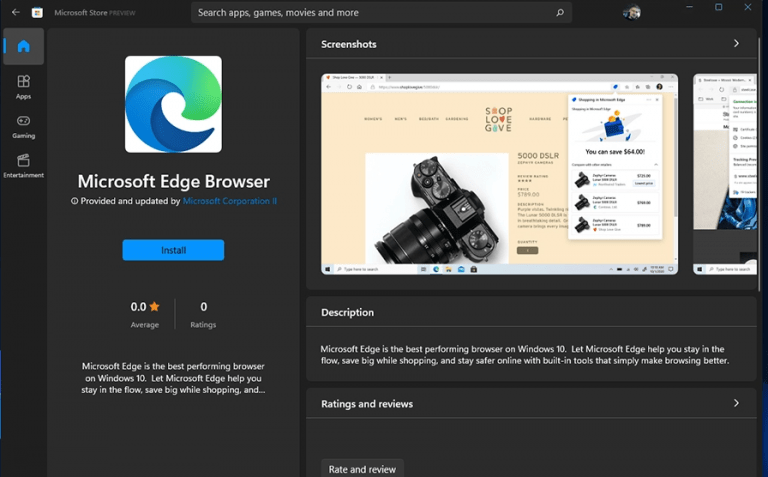Click the Microsoft Store logo icon
The image size is (768, 477).
click(37, 13)
